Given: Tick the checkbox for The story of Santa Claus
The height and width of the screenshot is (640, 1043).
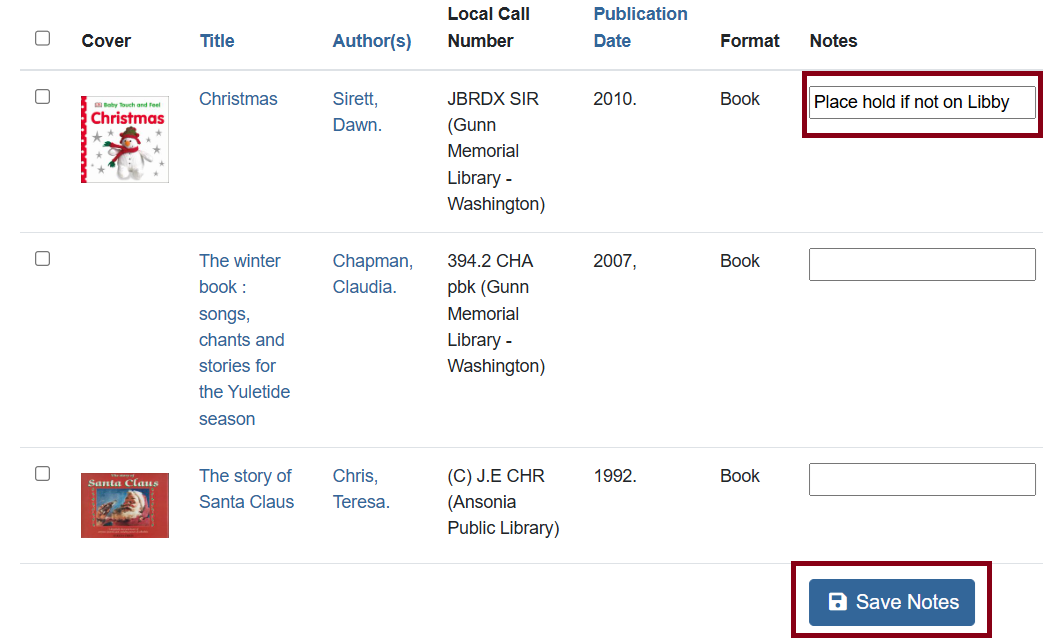Looking at the screenshot, I should [x=42, y=474].
